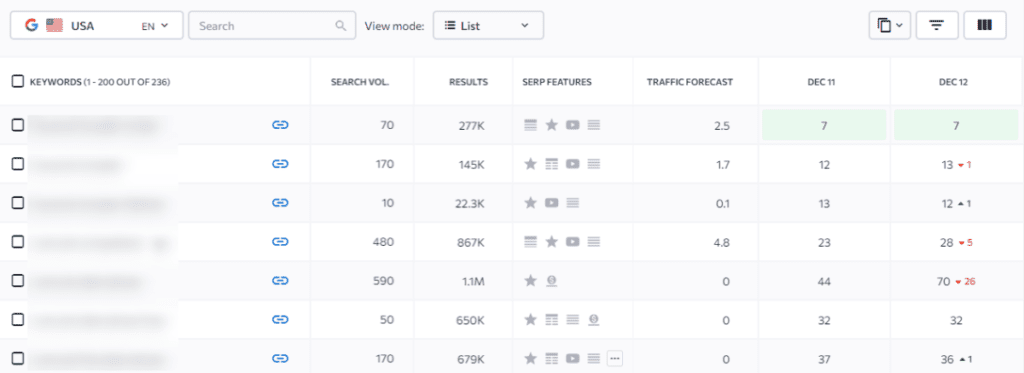Check the box for the 867K results row

point(18,242)
